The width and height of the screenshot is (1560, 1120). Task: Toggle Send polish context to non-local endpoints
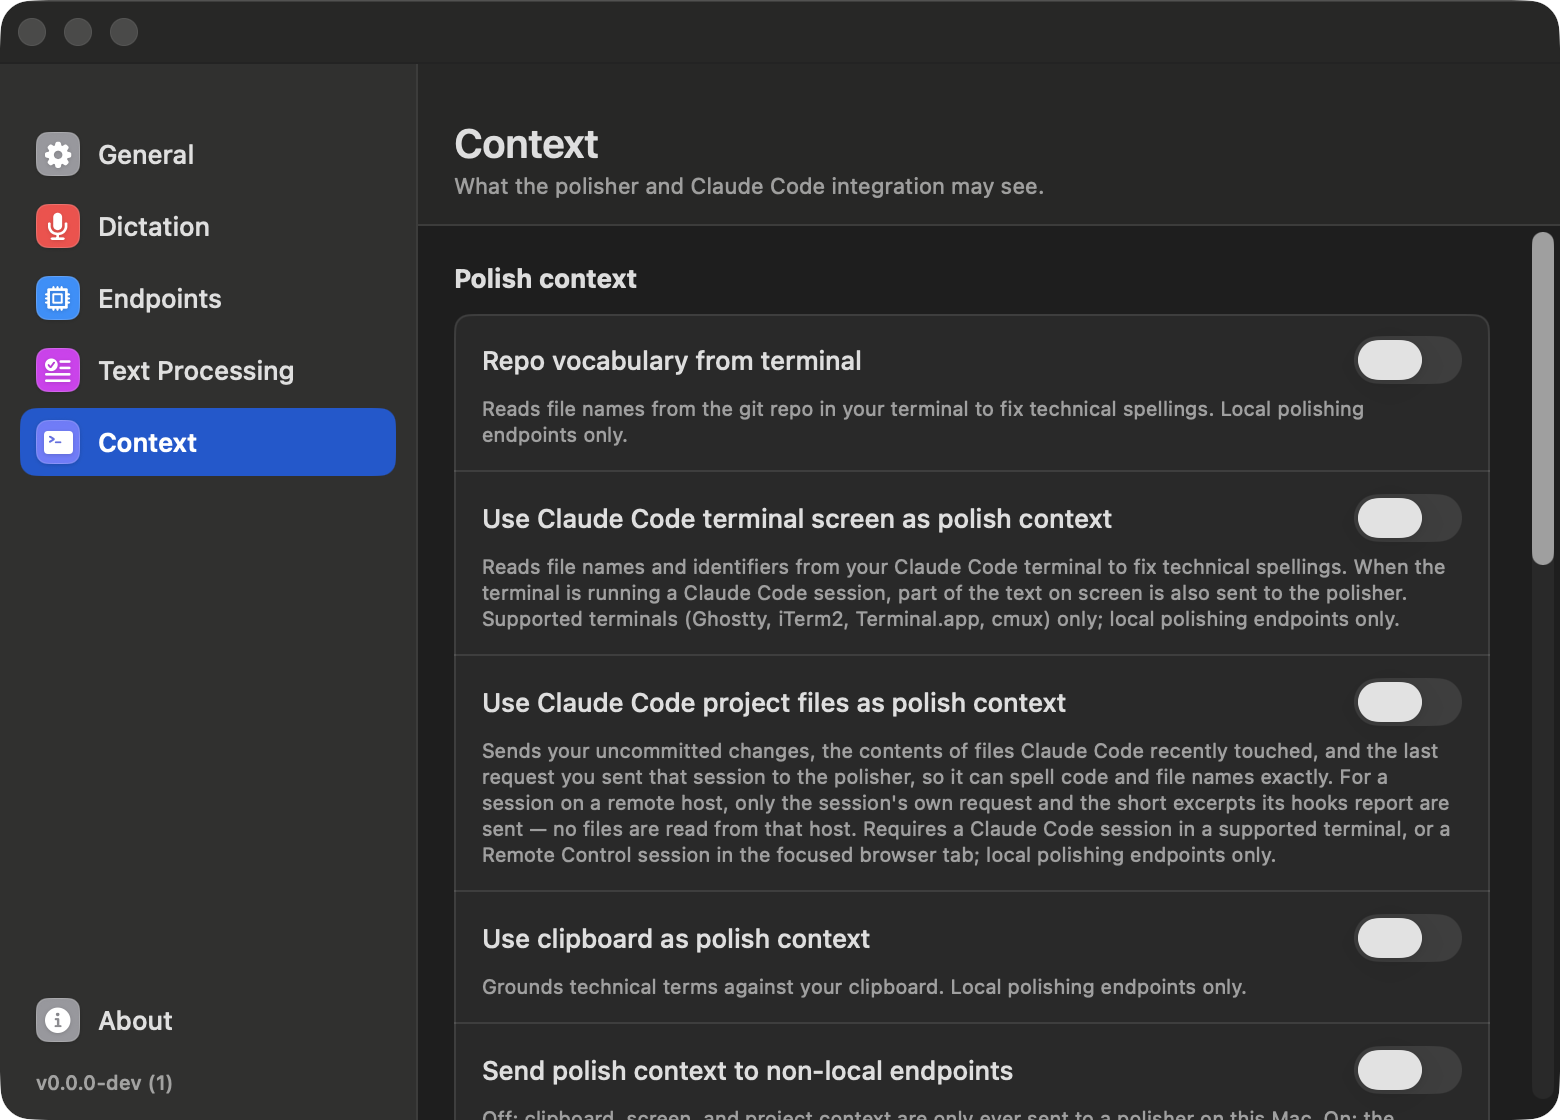(x=1408, y=1070)
